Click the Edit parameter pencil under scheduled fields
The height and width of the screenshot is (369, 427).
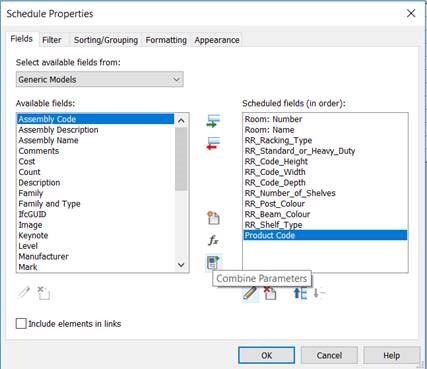250,293
